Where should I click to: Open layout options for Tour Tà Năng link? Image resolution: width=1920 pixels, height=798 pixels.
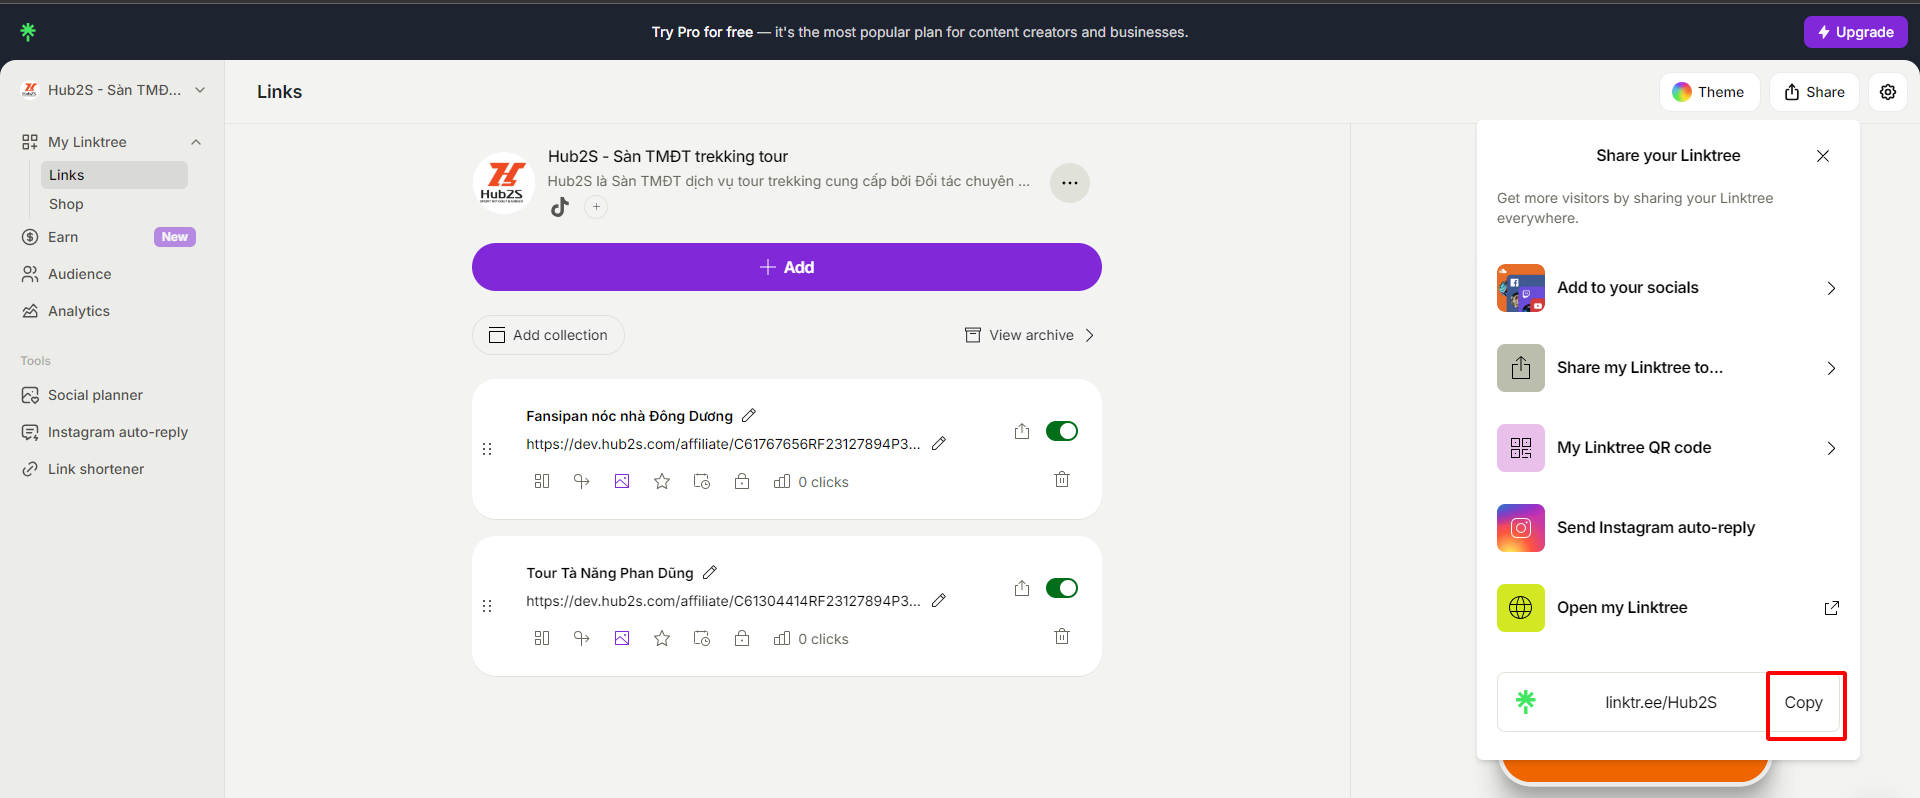tap(542, 638)
